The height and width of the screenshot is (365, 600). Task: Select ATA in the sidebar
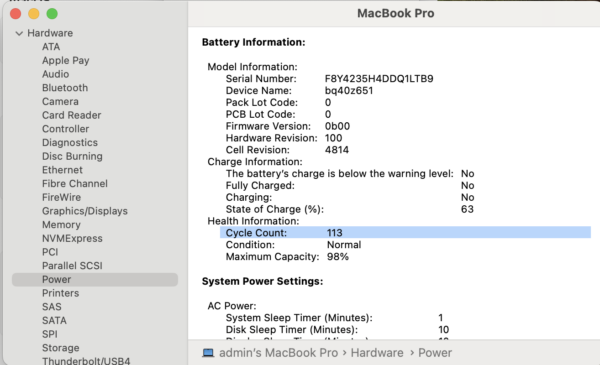(51, 47)
